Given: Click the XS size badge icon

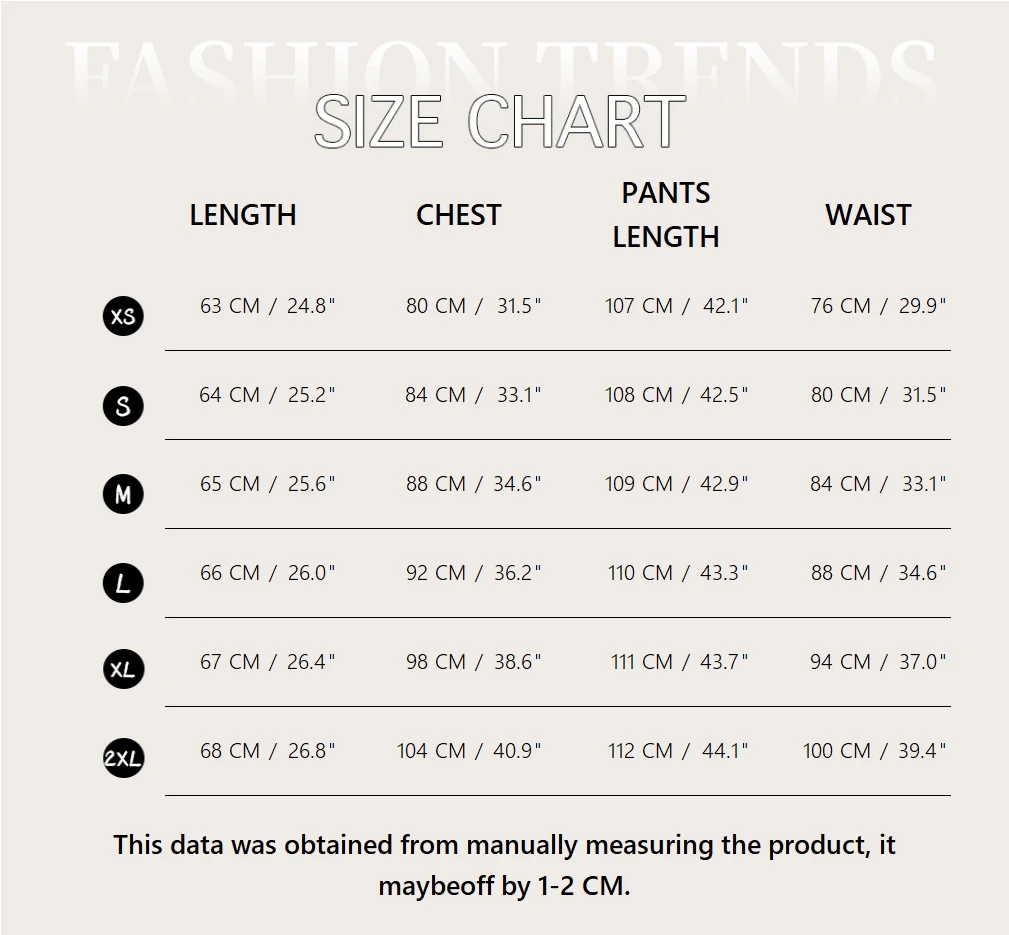Looking at the screenshot, I should 123,316.
